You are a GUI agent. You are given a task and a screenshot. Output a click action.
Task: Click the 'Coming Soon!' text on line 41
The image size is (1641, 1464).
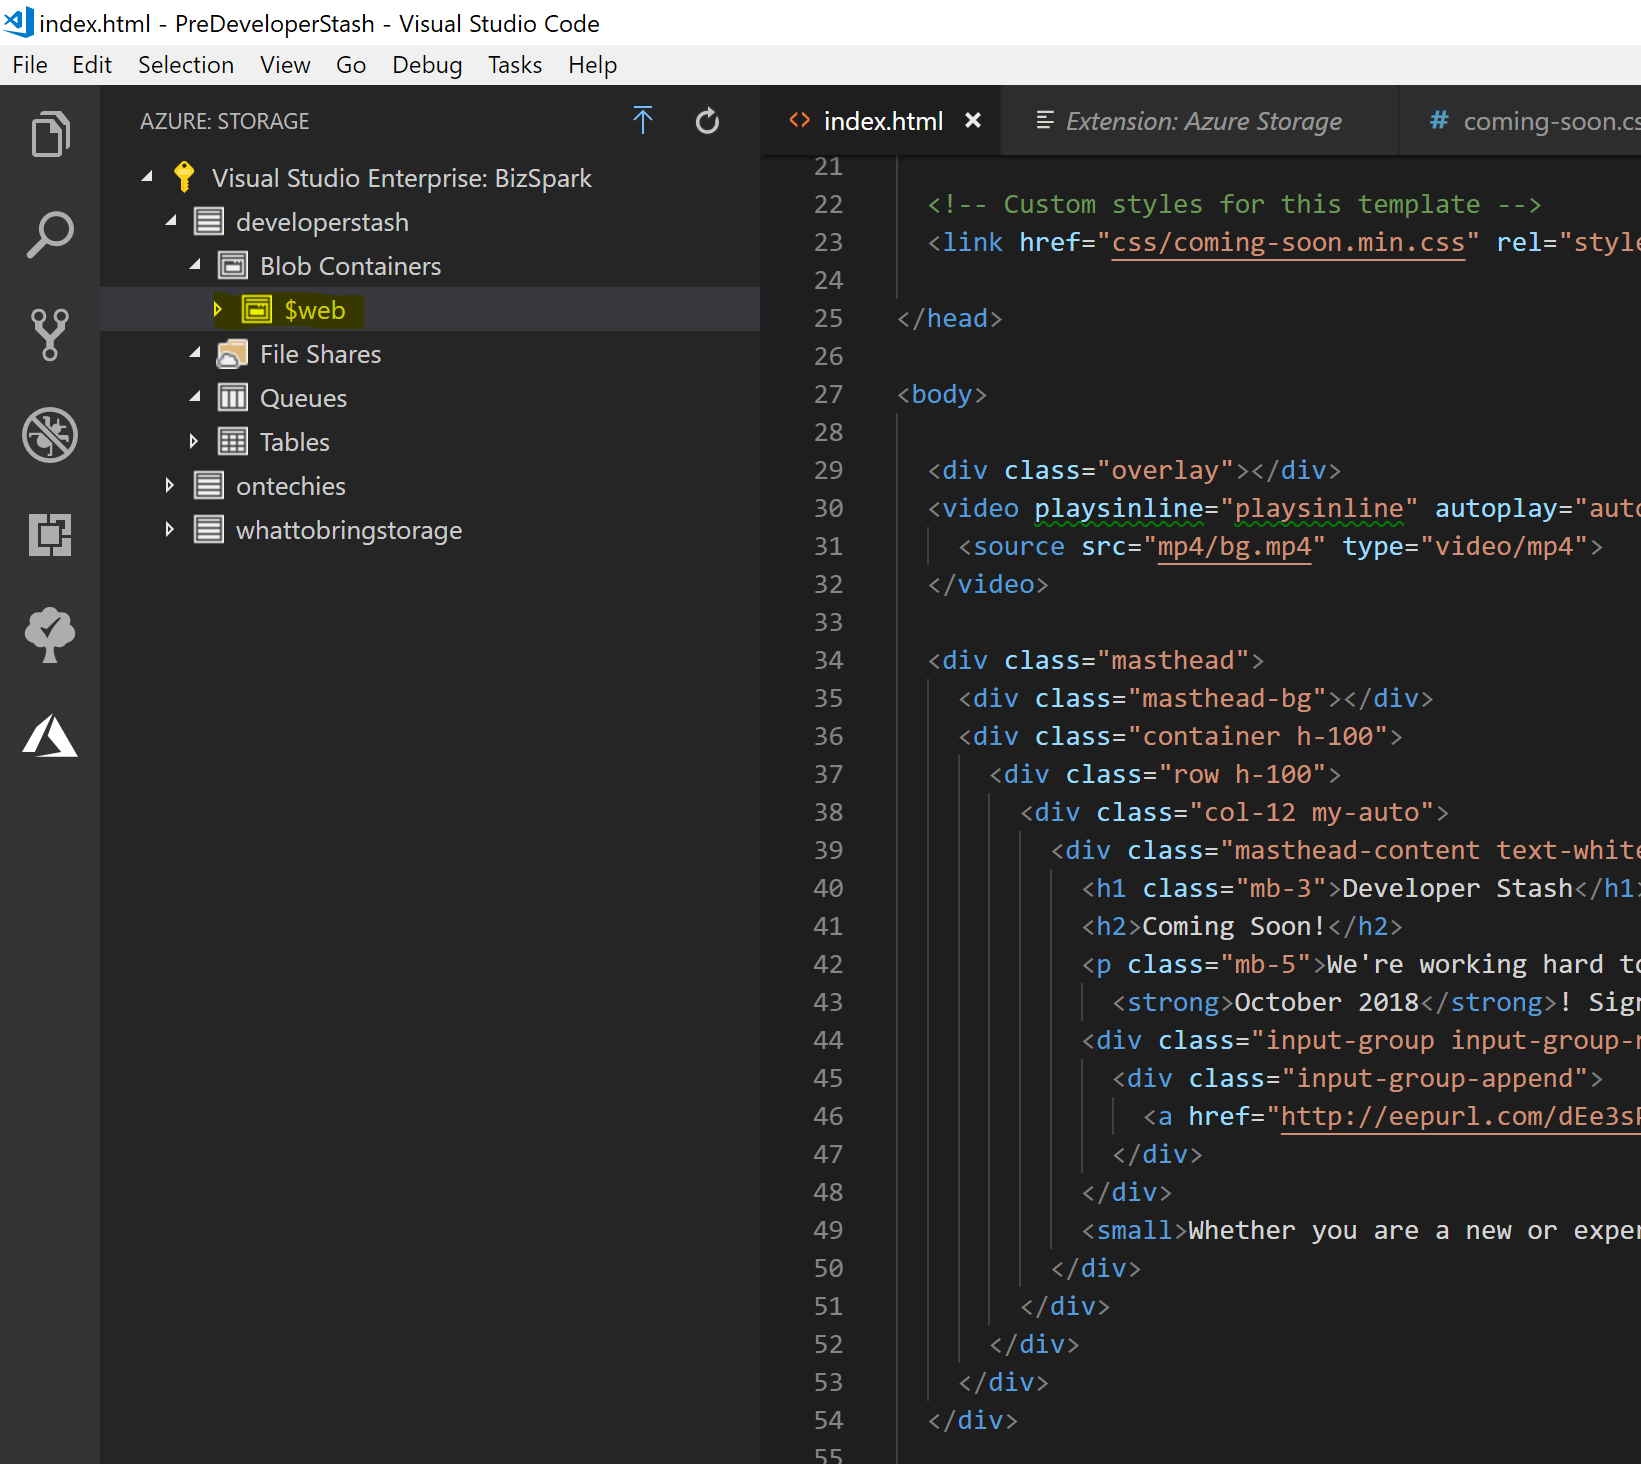click(x=1234, y=927)
